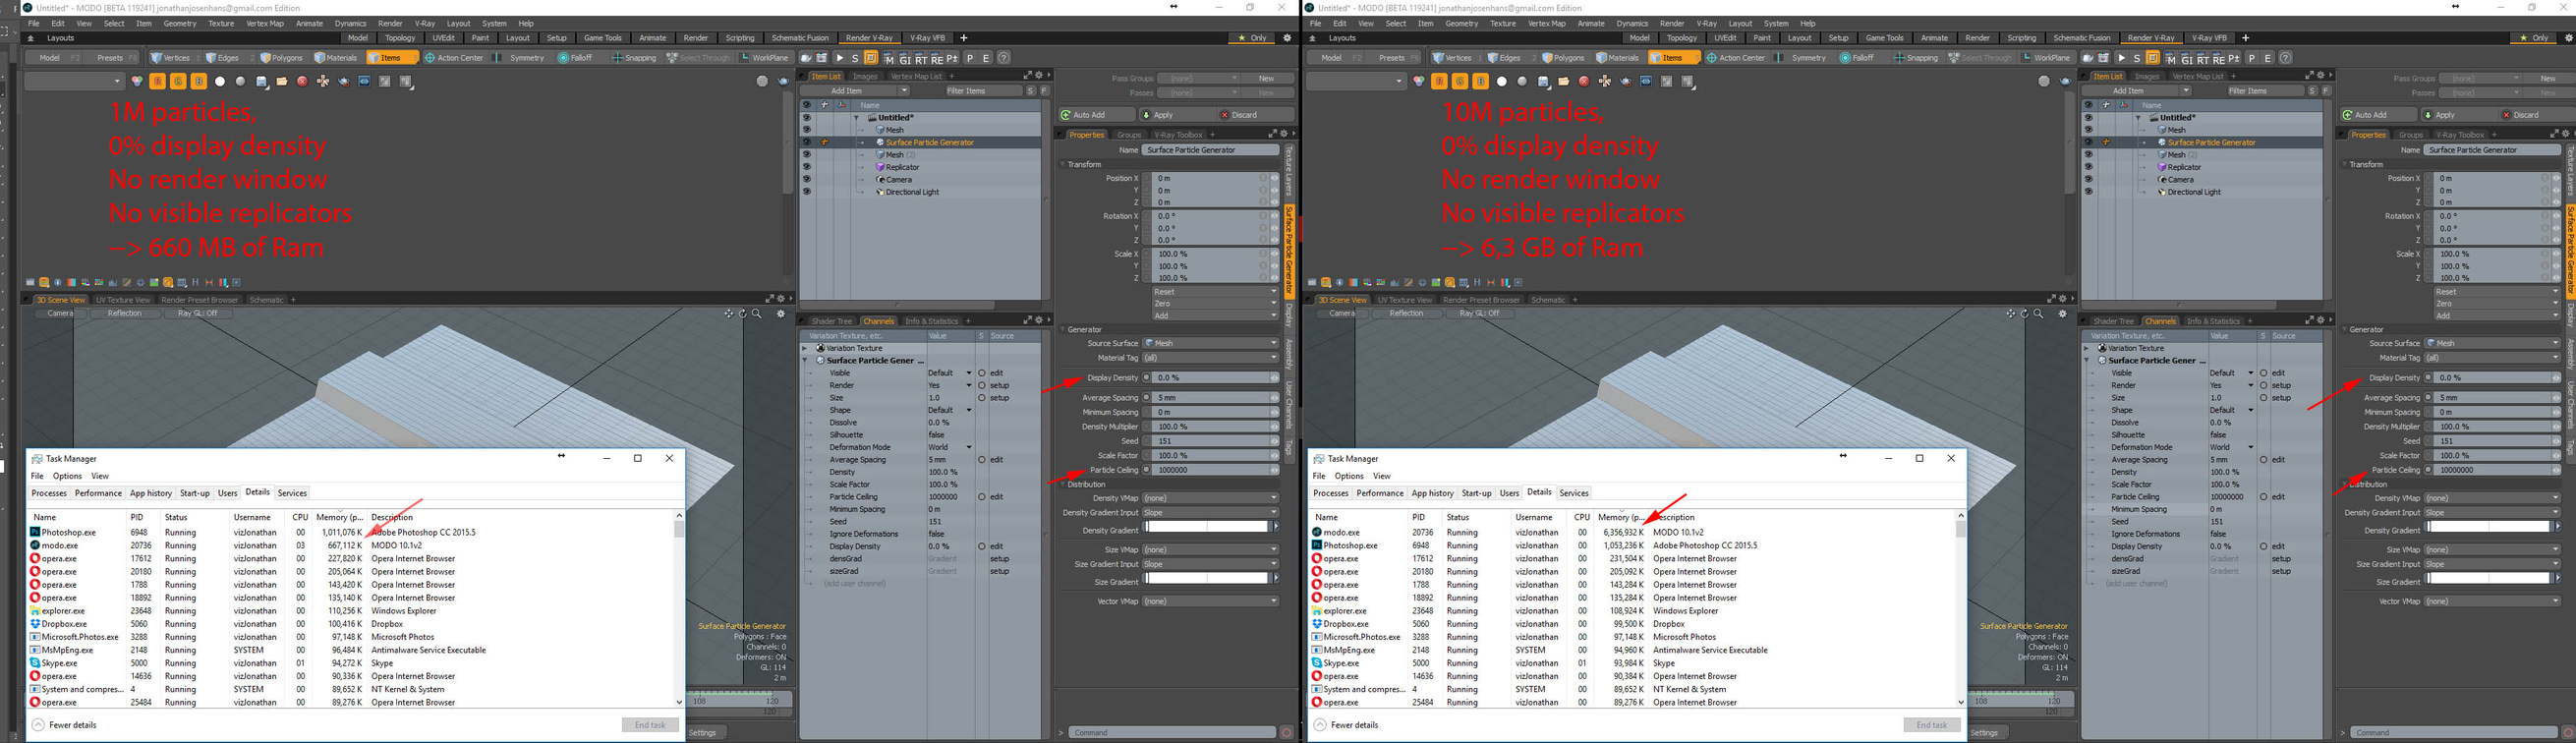2576x743 pixels.
Task: Select Polygons mode in right MODO window
Action: point(1565,58)
